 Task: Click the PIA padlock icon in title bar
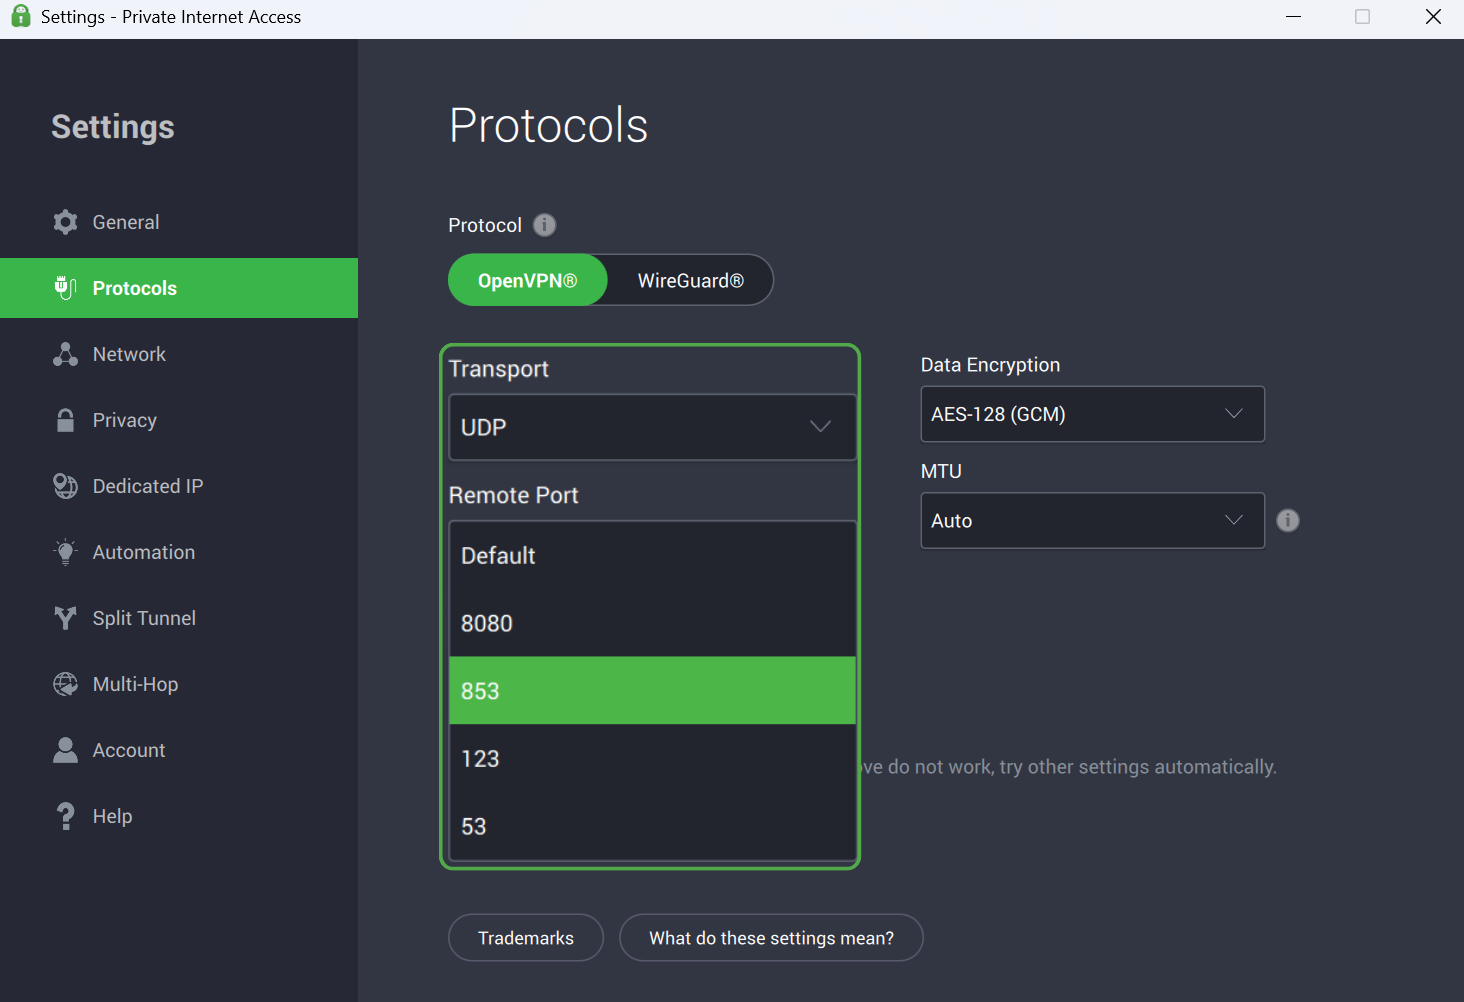(x=20, y=16)
